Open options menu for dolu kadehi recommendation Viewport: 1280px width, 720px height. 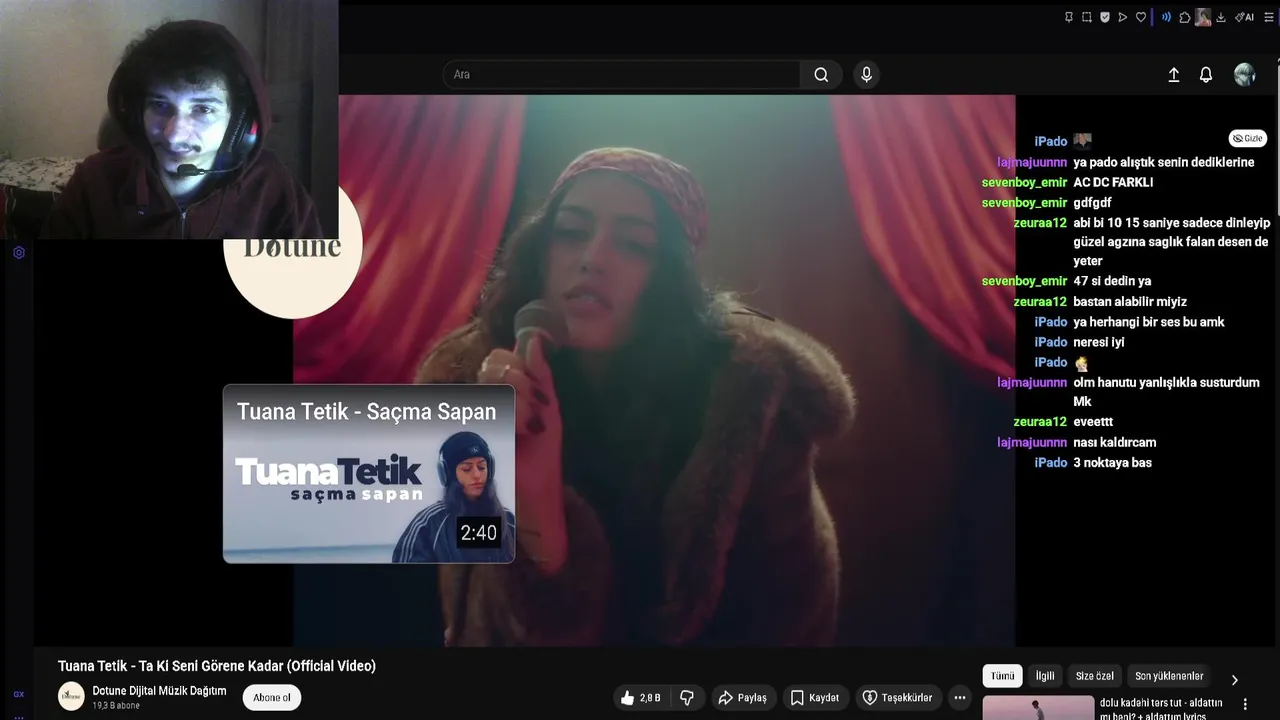pos(1245,704)
